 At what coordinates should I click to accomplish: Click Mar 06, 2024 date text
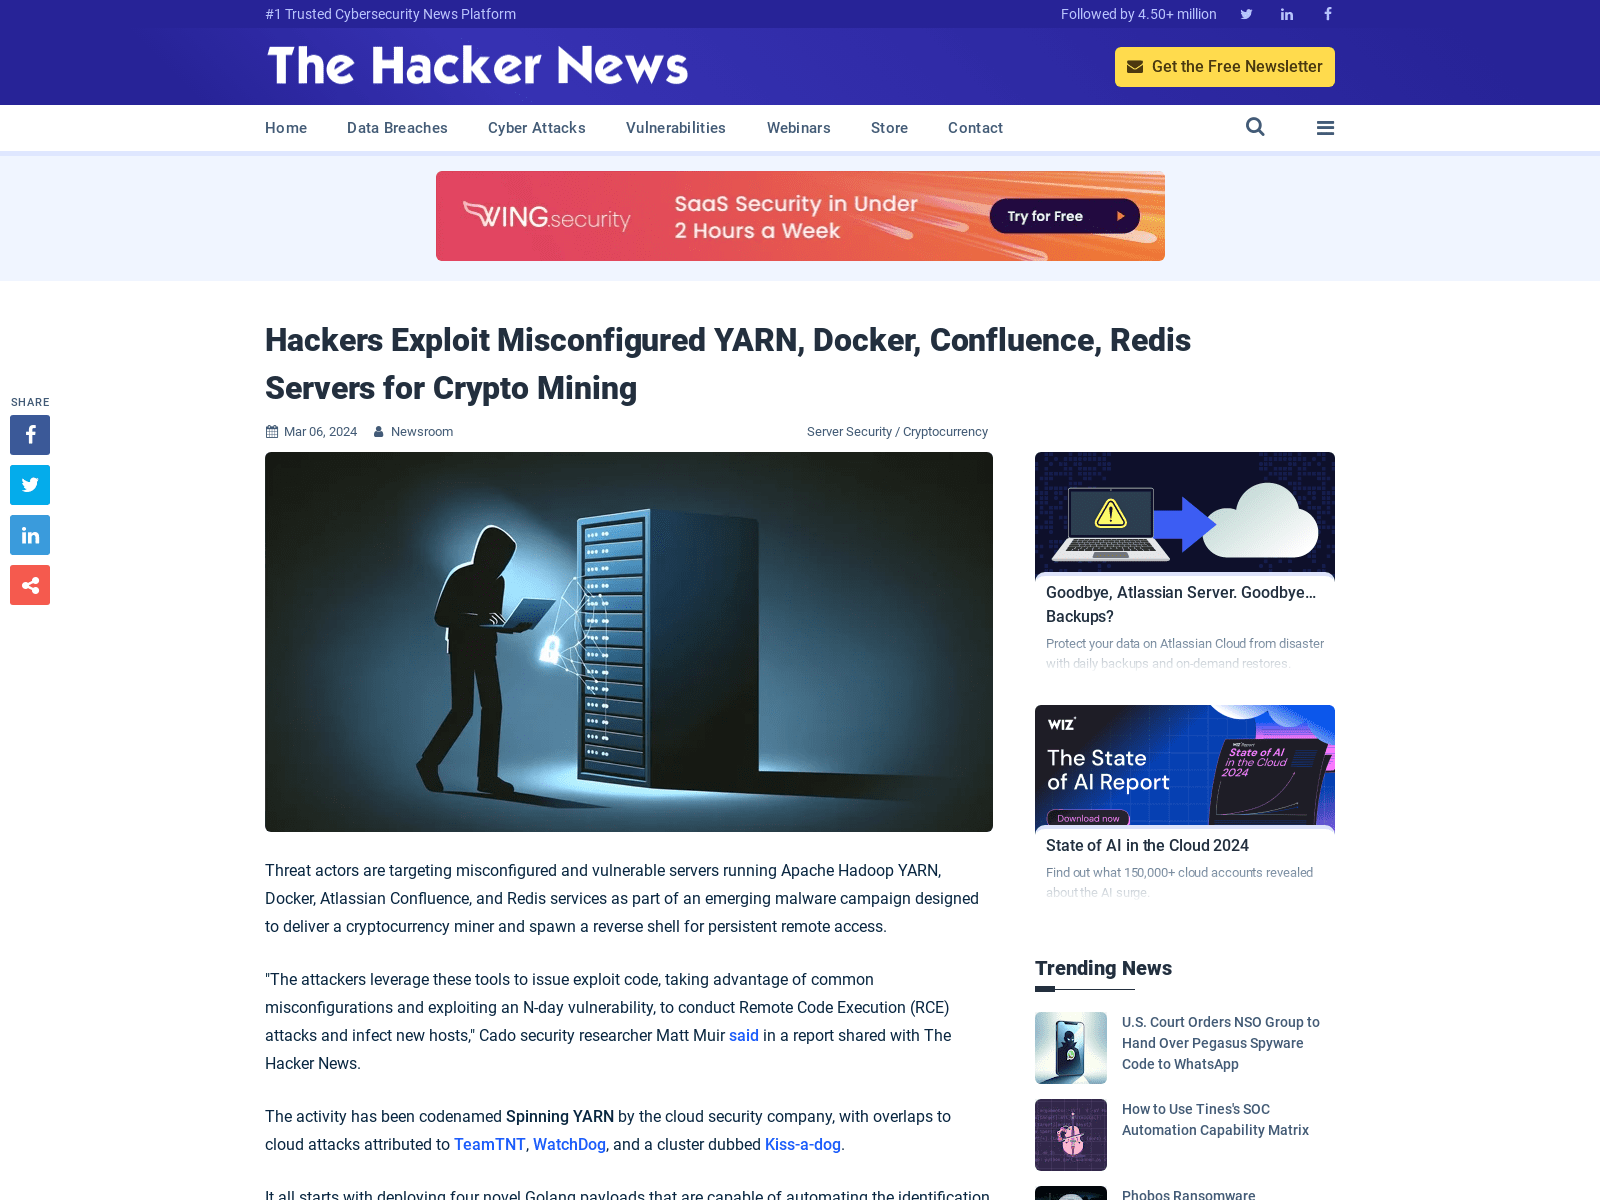click(320, 432)
